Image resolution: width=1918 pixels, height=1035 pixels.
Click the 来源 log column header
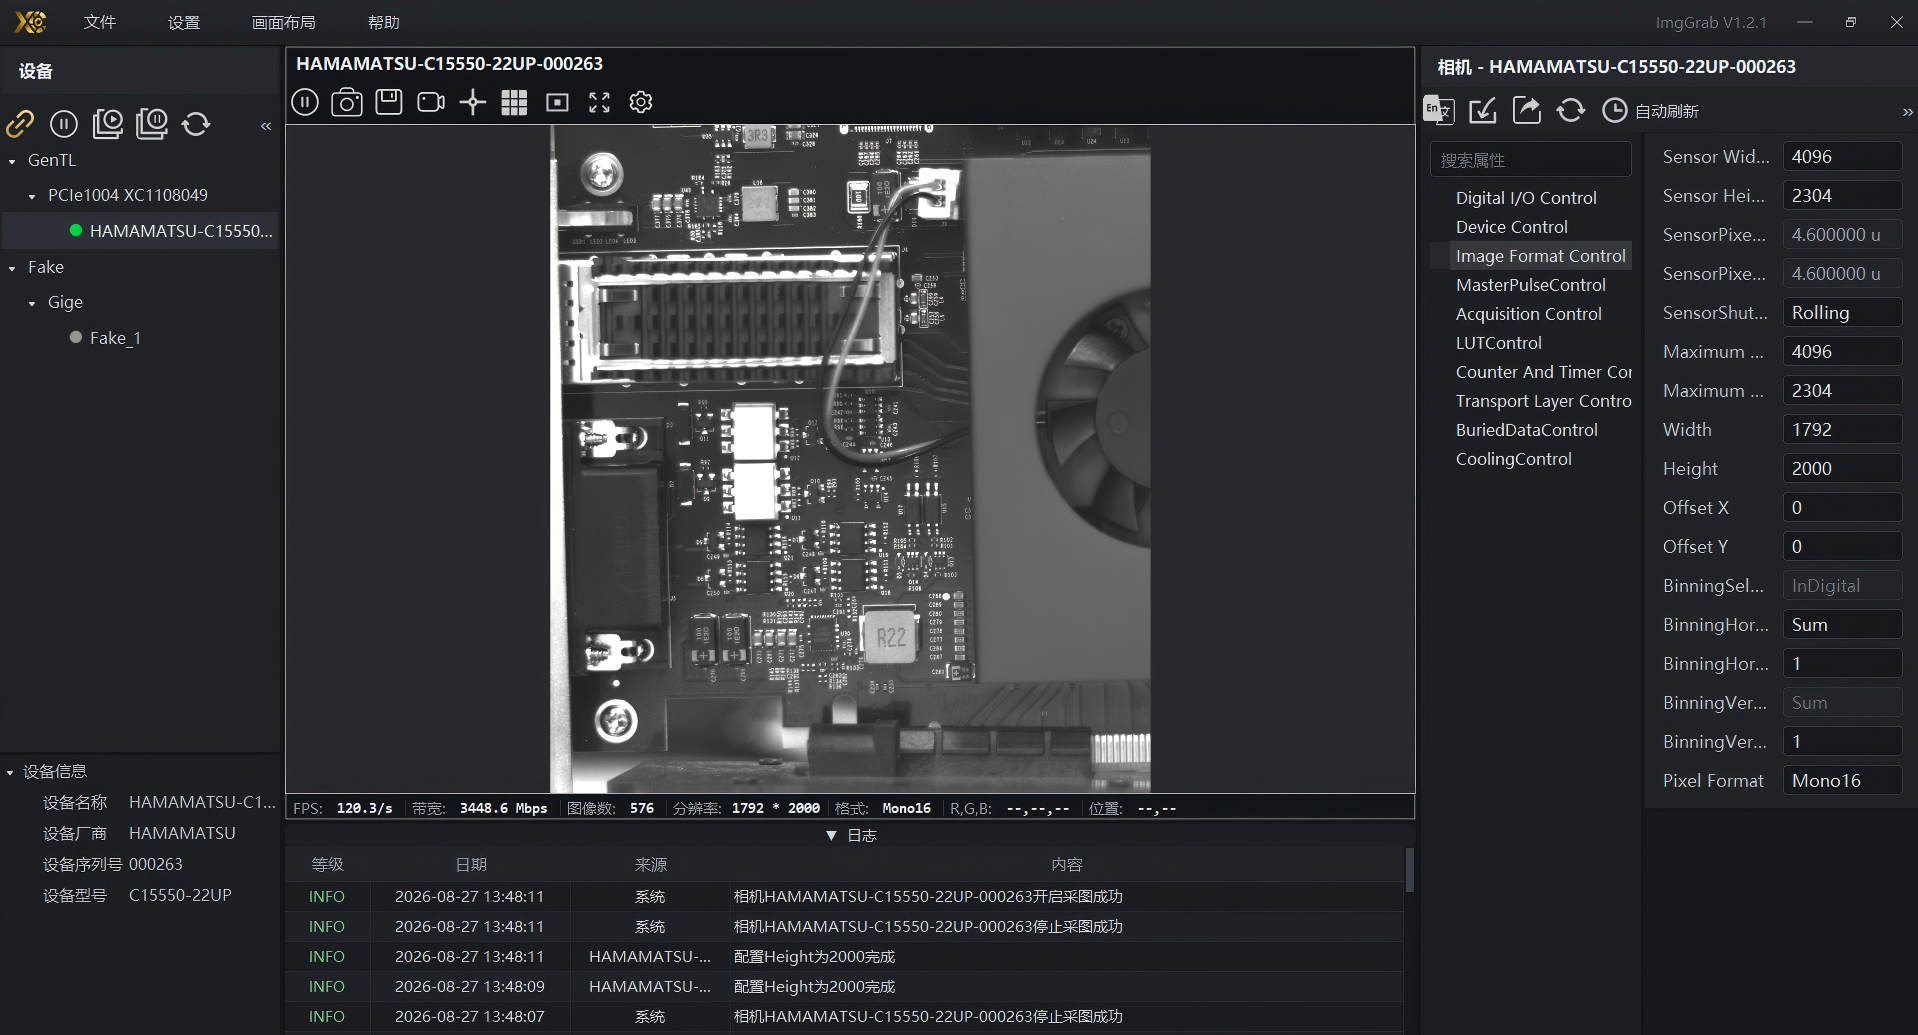[650, 865]
